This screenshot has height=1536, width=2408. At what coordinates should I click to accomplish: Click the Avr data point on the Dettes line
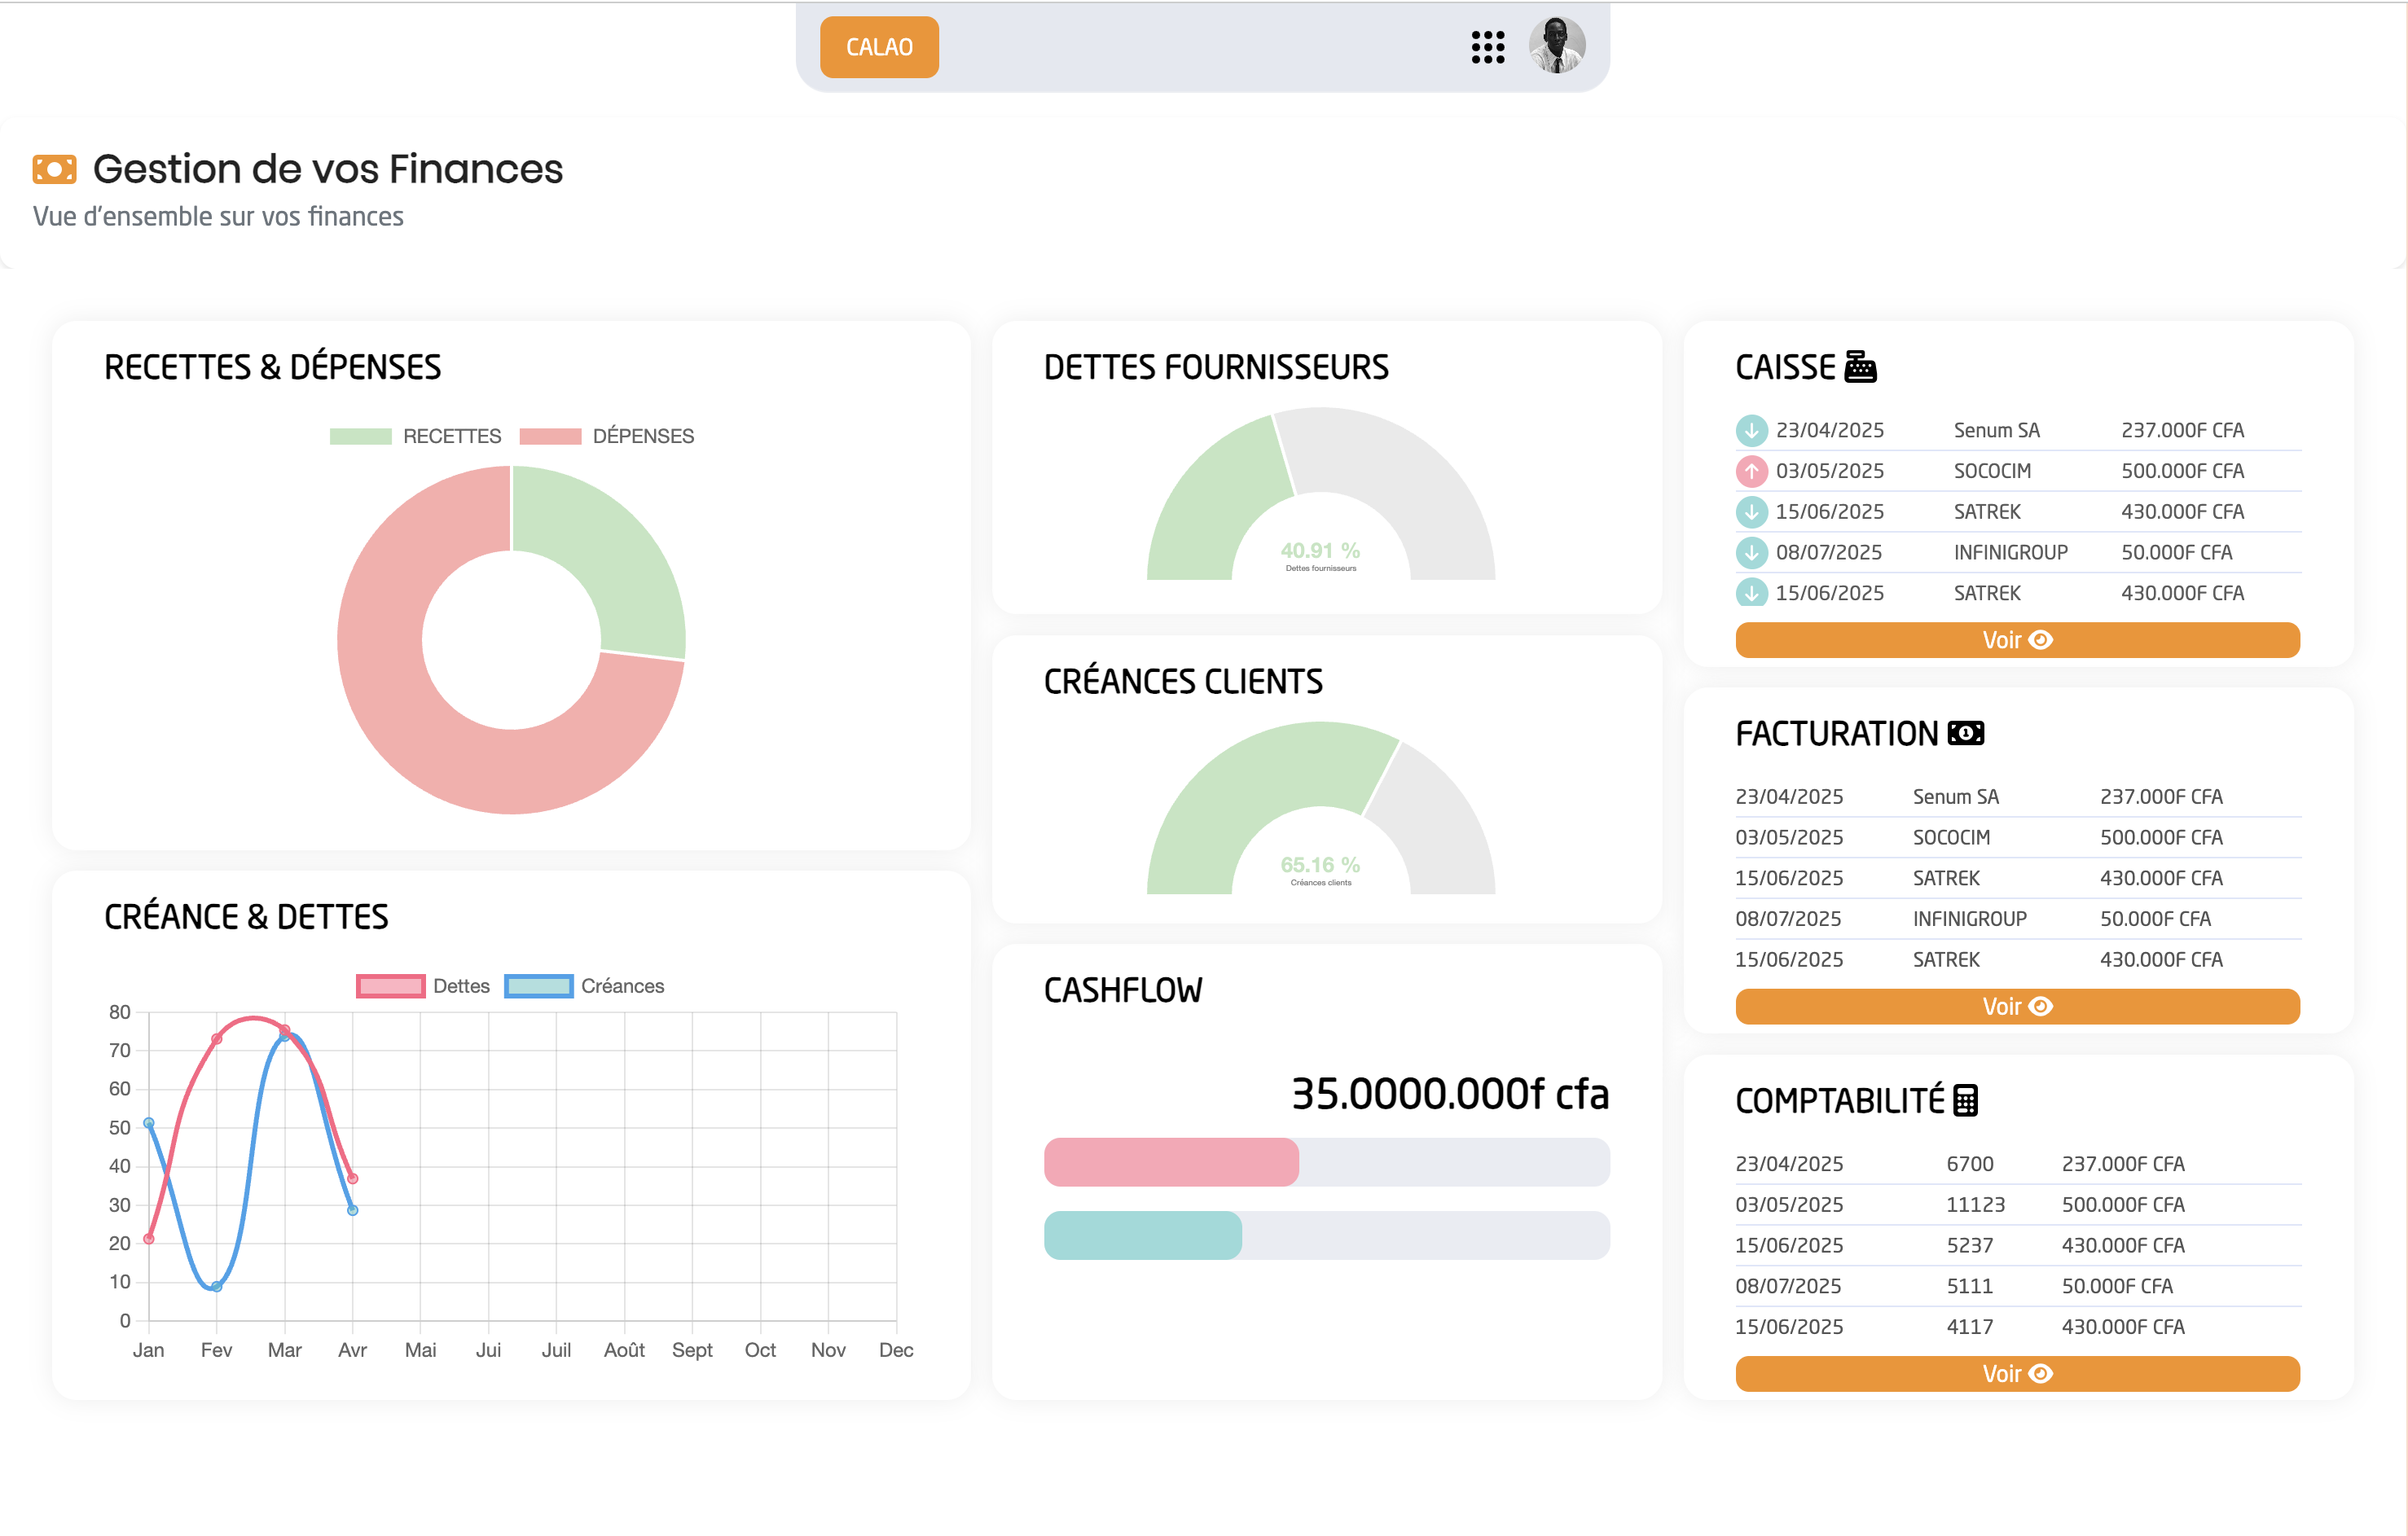[x=353, y=1178]
